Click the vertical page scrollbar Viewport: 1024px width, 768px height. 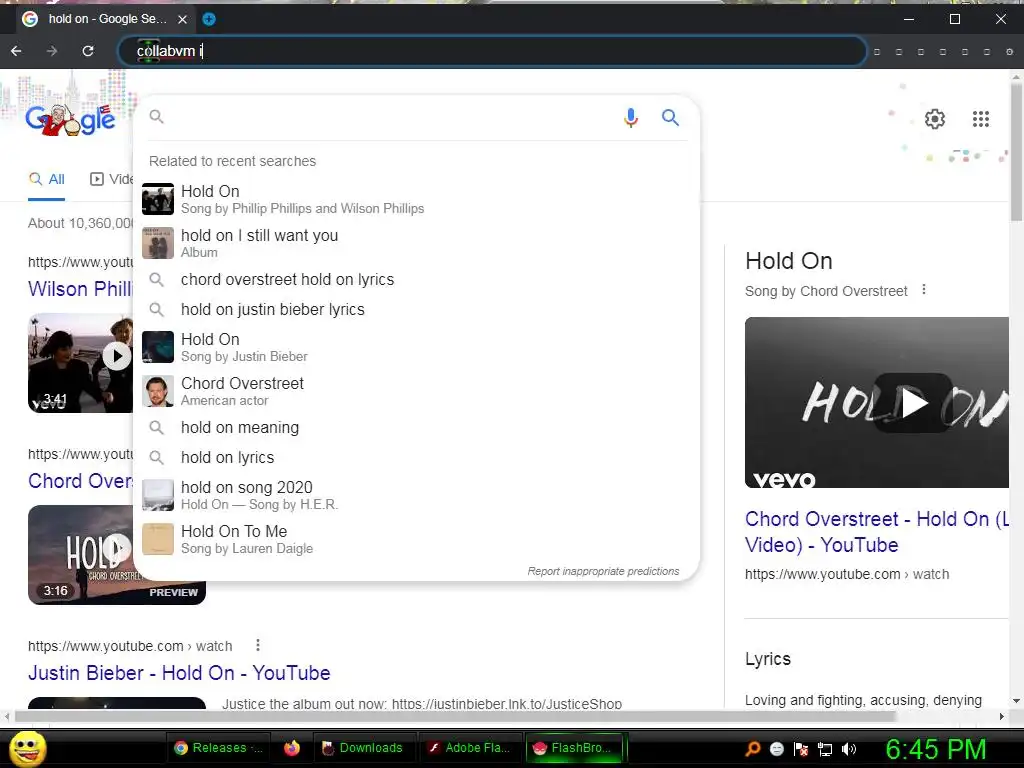1016,154
